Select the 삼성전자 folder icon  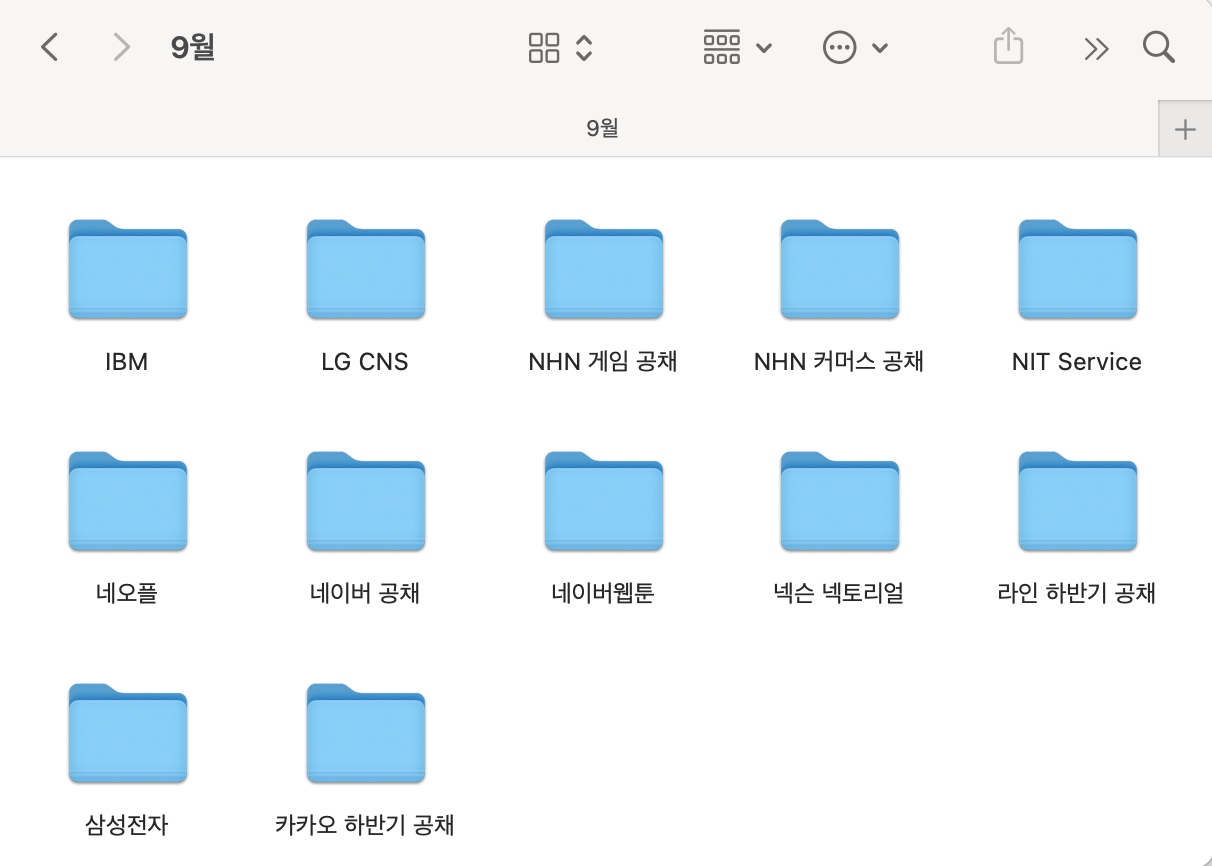[x=128, y=733]
